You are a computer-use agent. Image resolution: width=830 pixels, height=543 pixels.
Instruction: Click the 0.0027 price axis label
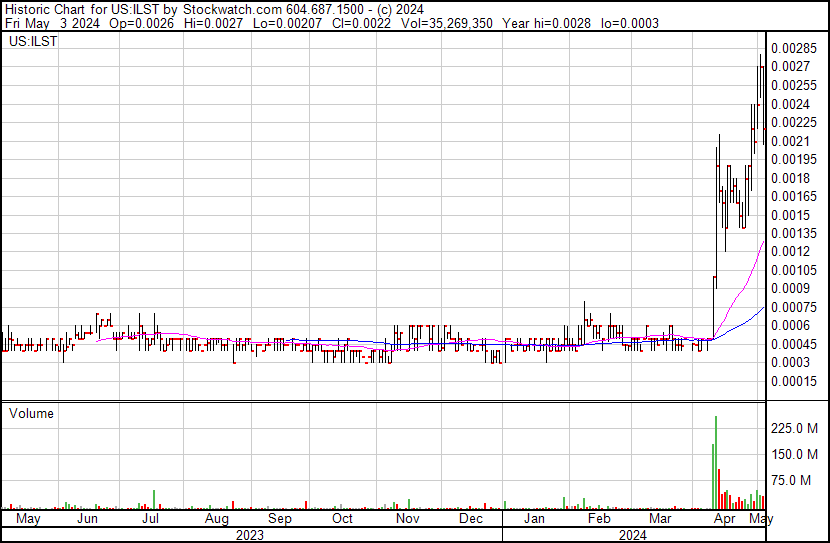pos(790,67)
